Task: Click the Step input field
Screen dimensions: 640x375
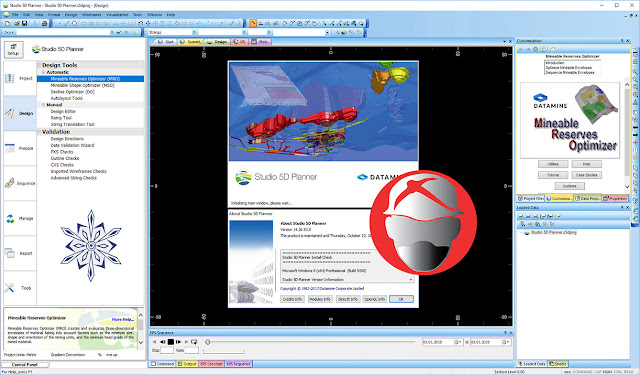Action: [x=167, y=351]
